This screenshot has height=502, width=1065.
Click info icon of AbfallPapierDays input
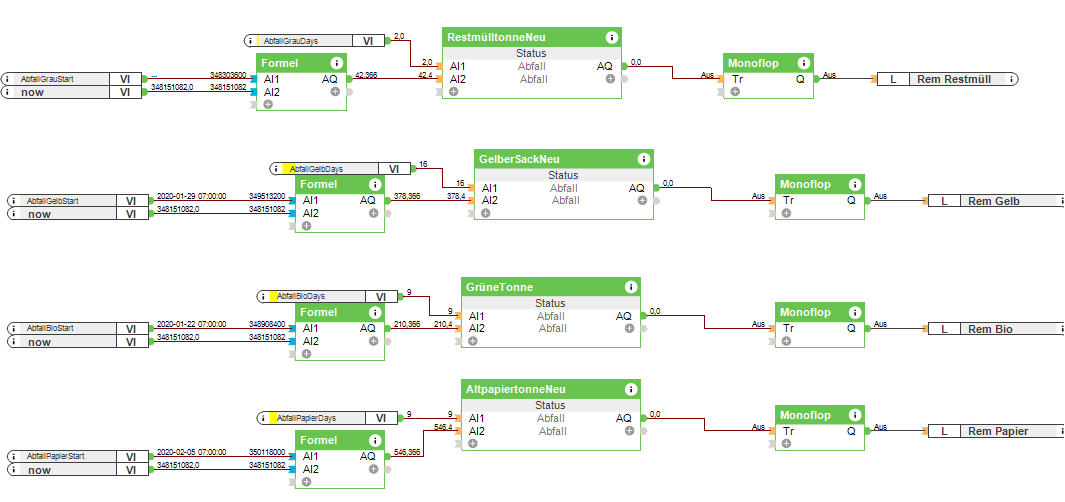[x=264, y=418]
